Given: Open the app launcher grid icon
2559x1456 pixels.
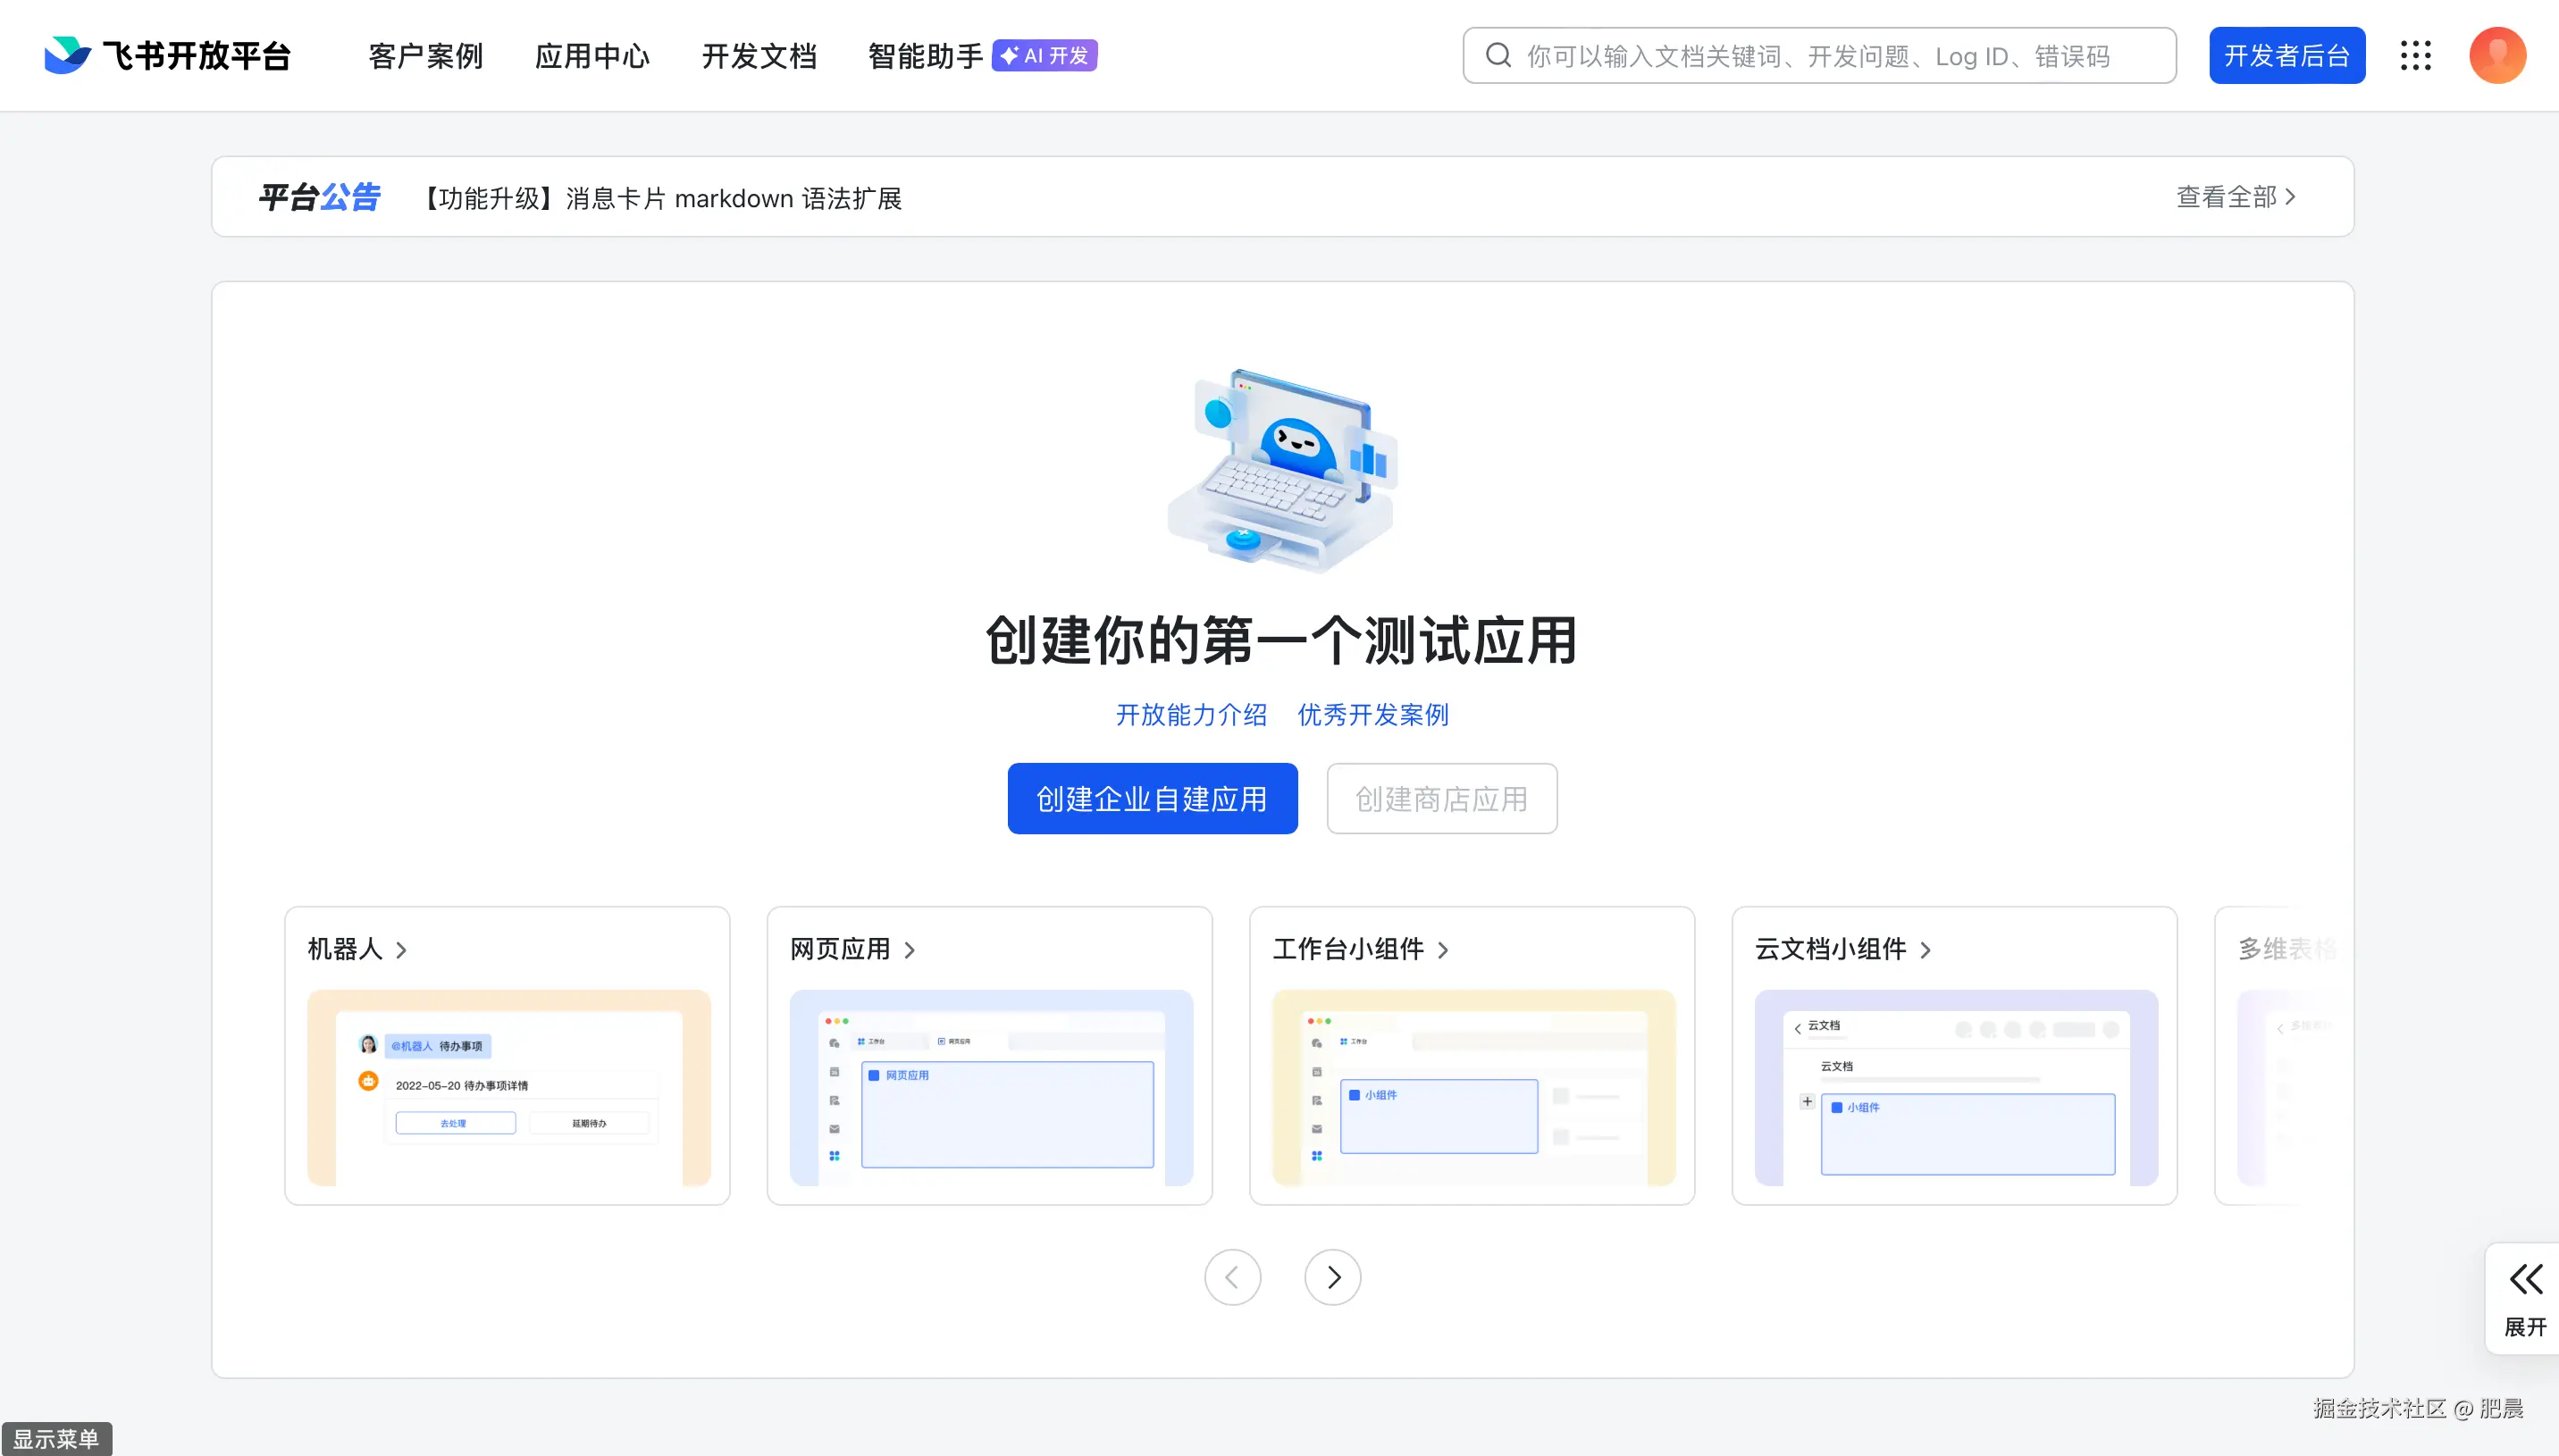Looking at the screenshot, I should (2417, 55).
